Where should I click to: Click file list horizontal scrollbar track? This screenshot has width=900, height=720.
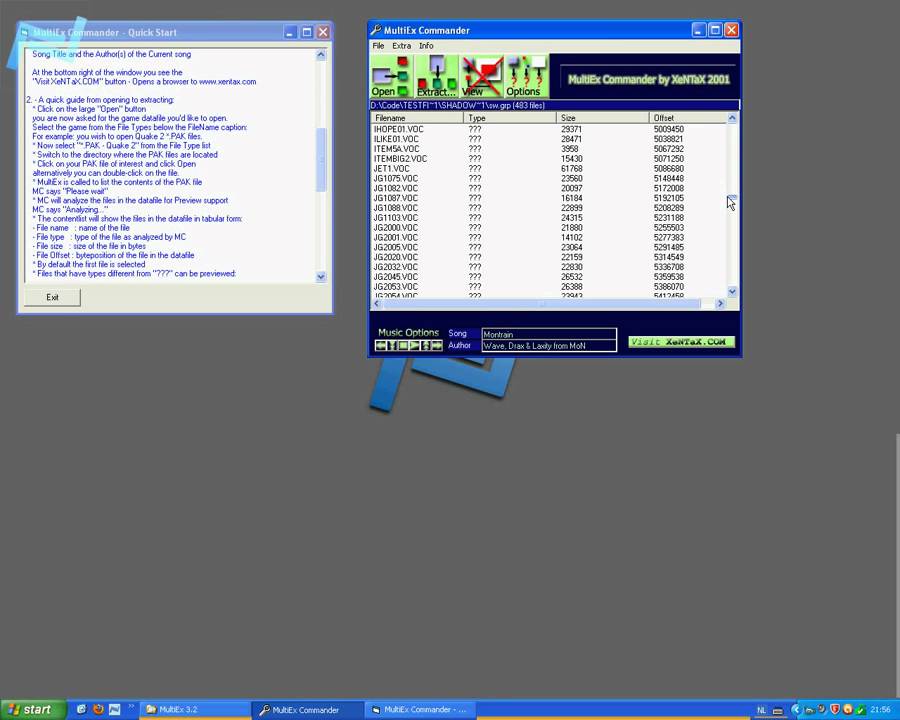point(541,303)
